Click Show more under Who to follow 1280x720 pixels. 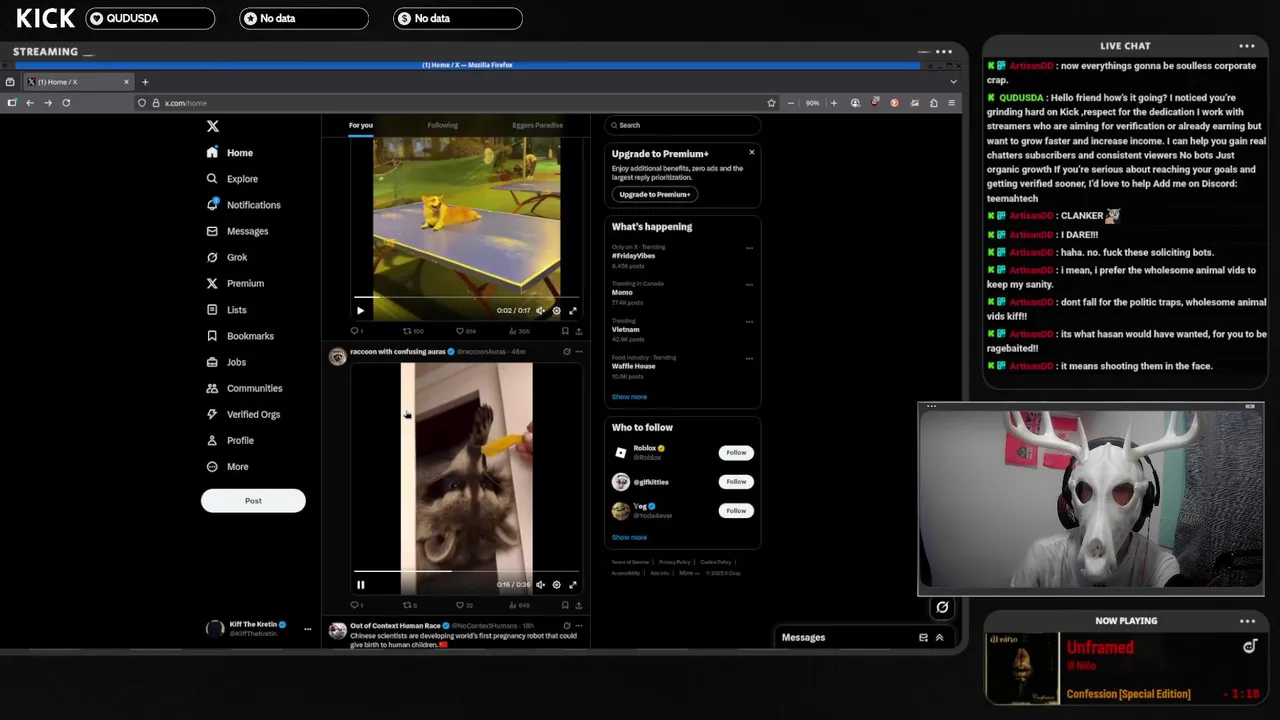pos(629,538)
